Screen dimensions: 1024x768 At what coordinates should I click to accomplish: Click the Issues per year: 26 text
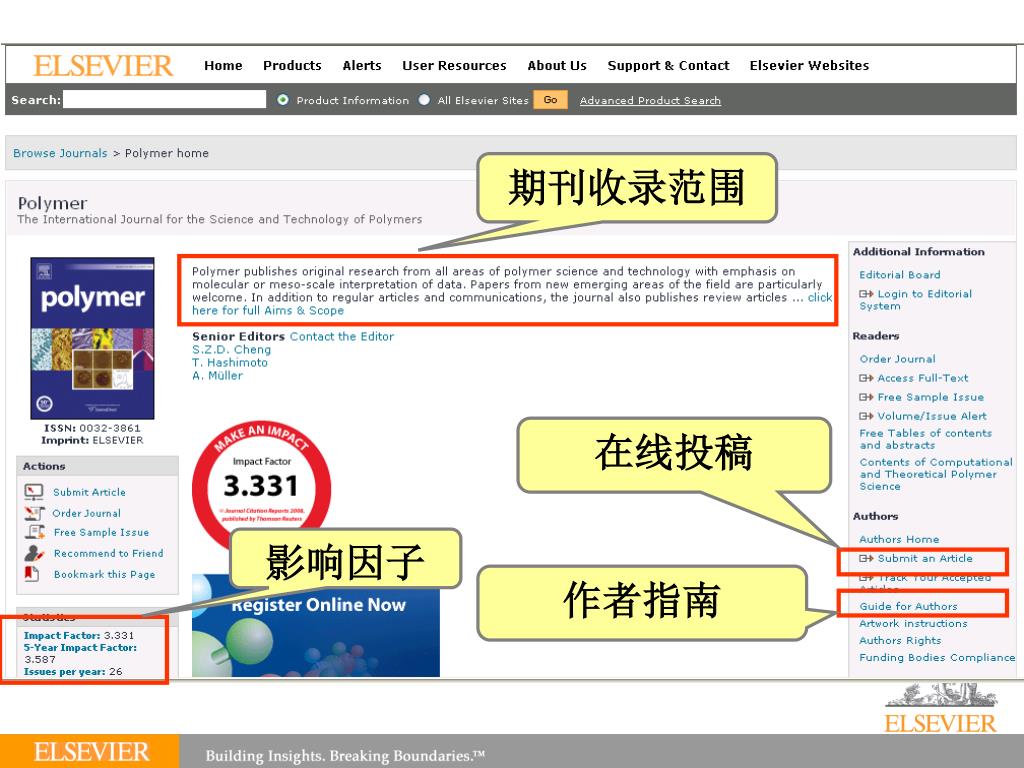(72, 671)
